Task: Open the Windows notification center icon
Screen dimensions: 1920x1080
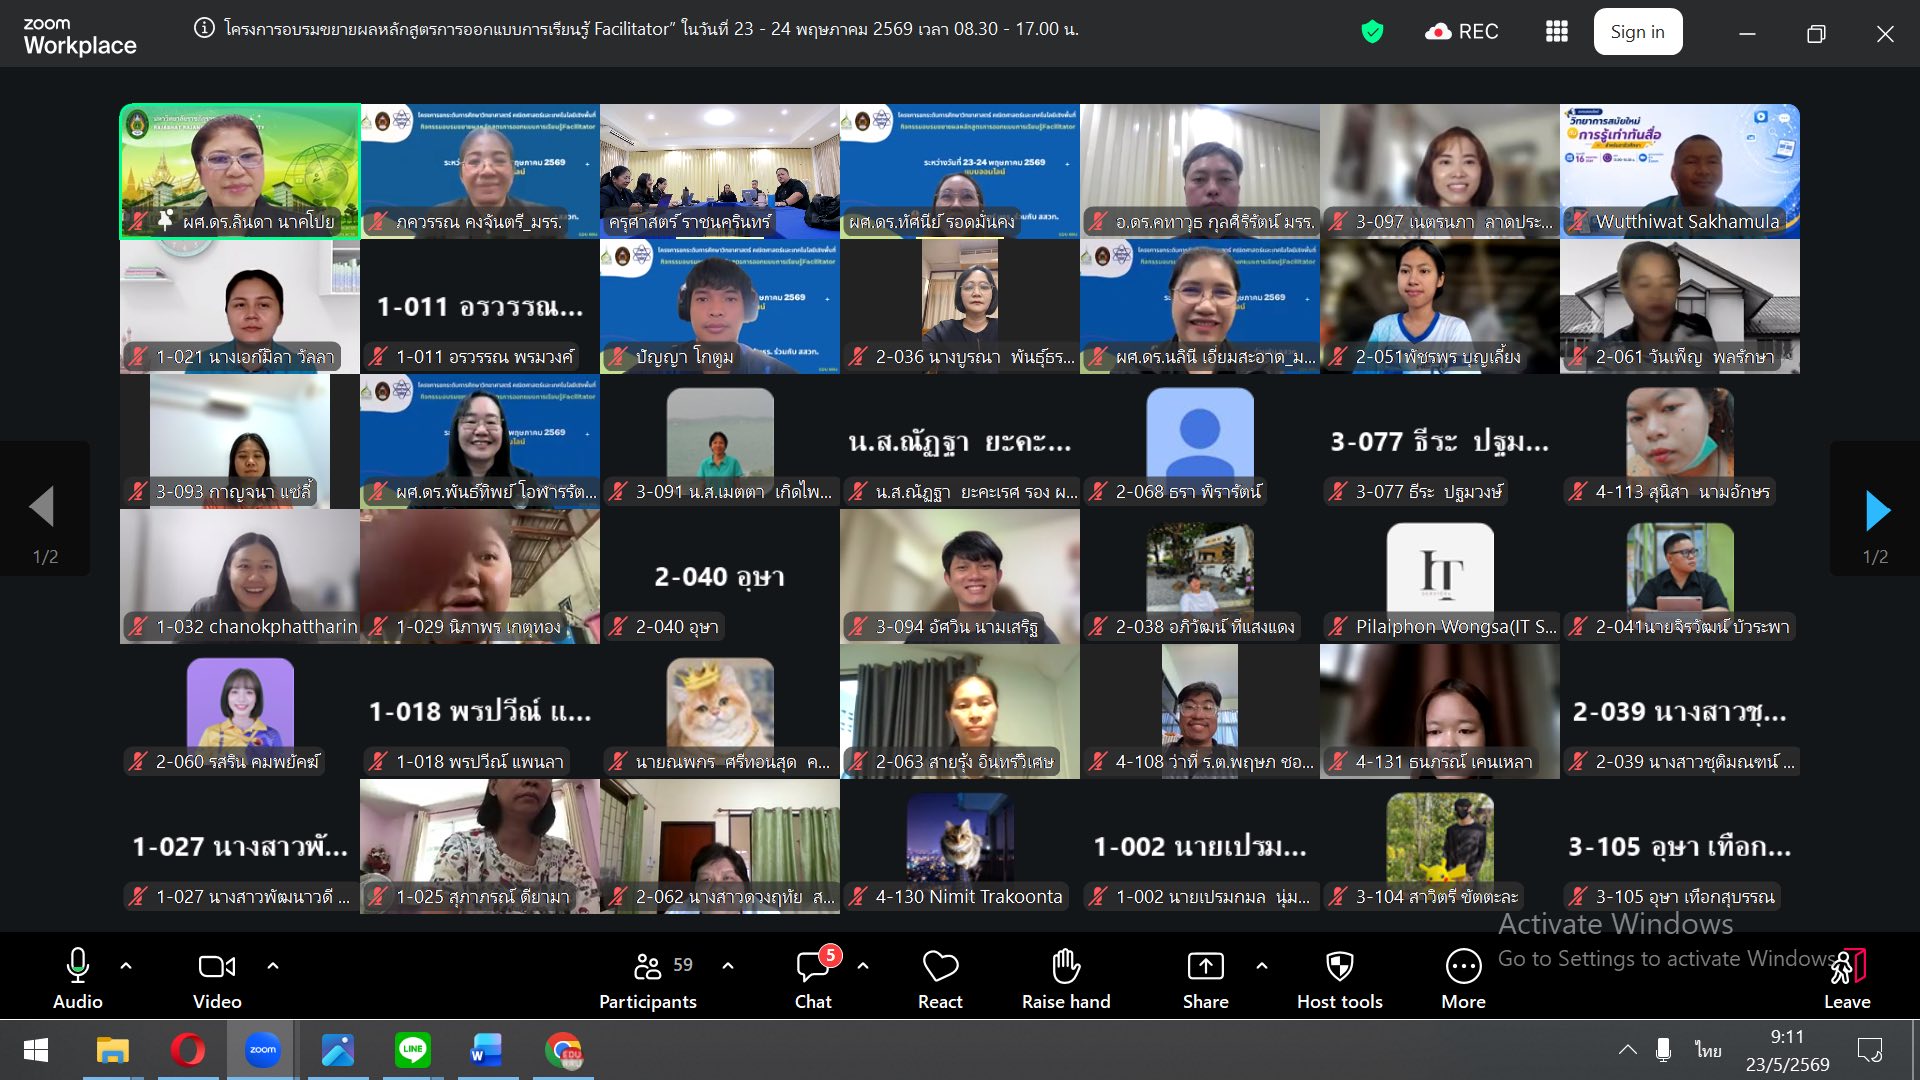Action: pyautogui.click(x=1869, y=1050)
